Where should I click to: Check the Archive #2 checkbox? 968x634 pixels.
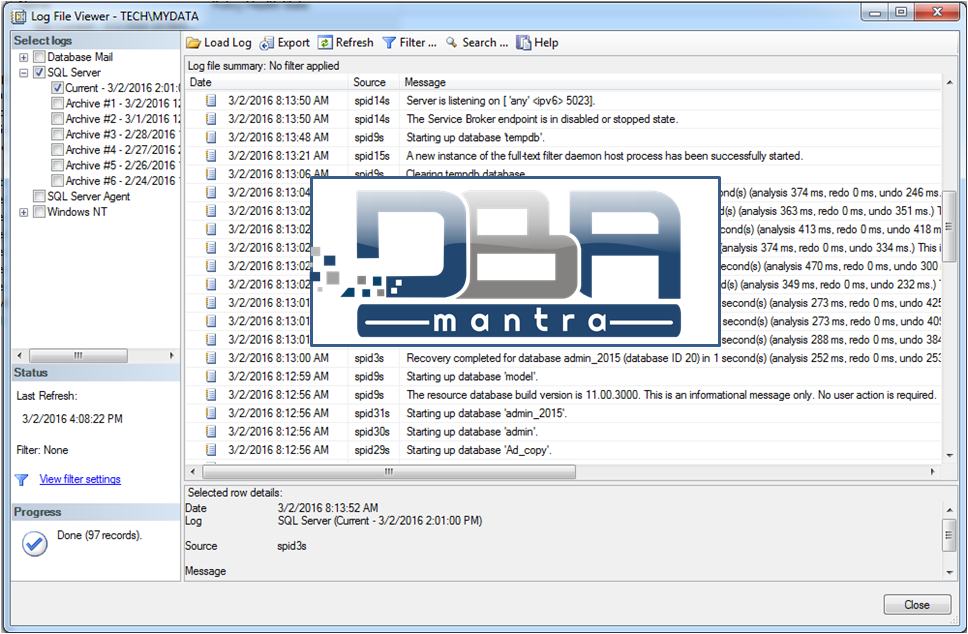57,119
